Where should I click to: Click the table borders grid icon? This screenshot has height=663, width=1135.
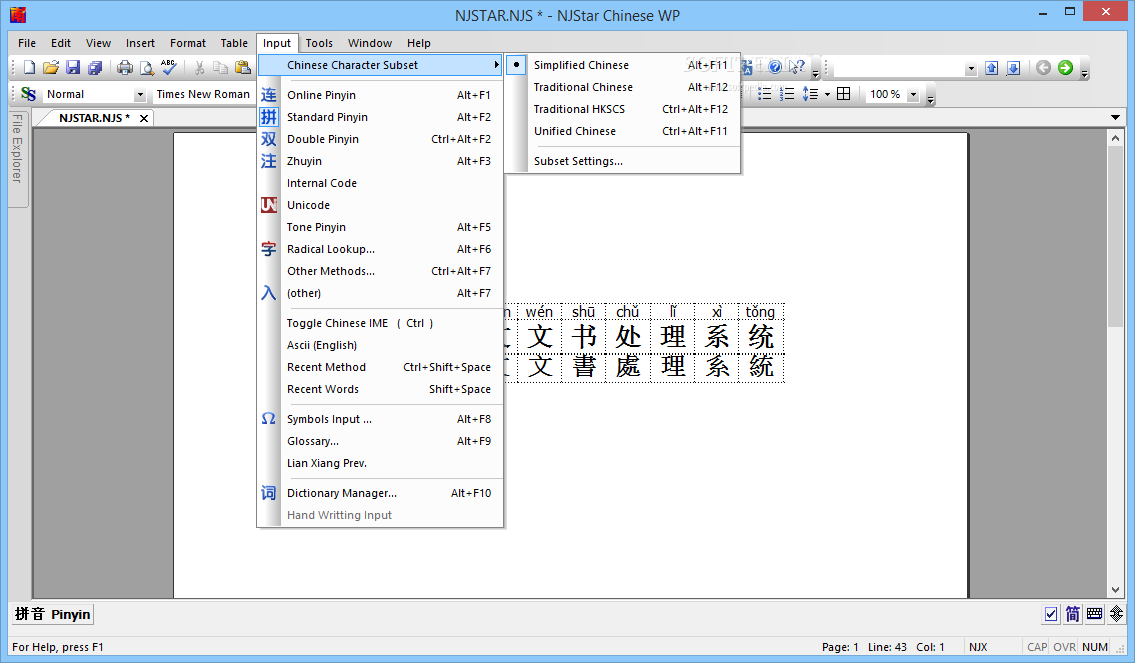(x=843, y=94)
